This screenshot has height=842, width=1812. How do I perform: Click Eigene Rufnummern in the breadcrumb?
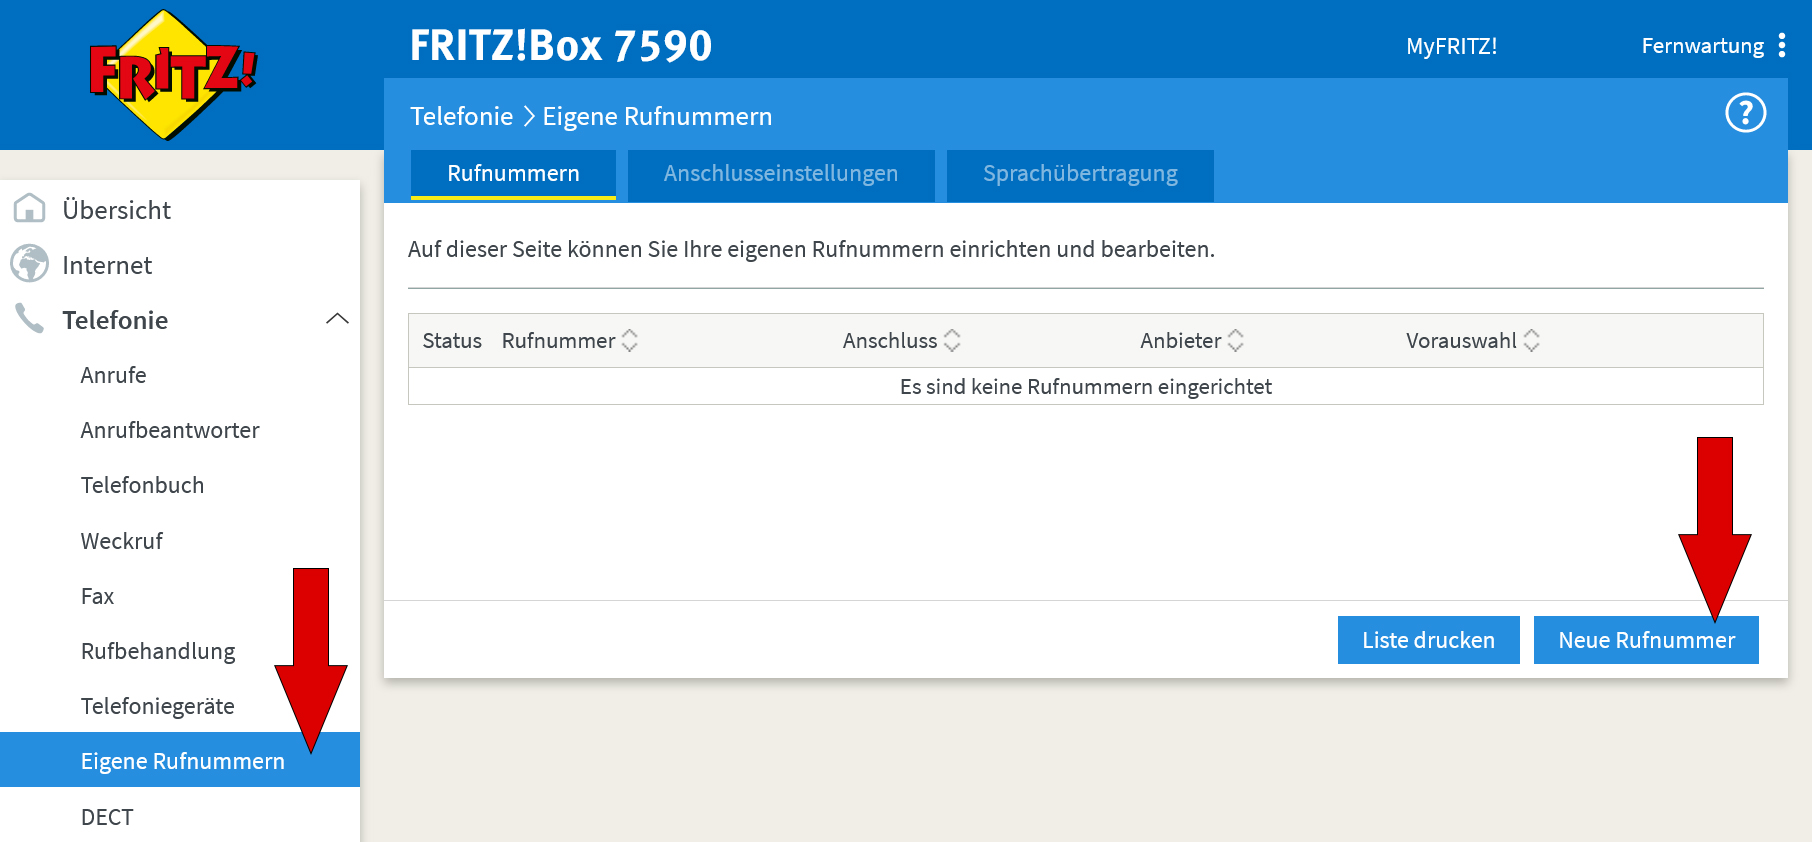pyautogui.click(x=657, y=117)
